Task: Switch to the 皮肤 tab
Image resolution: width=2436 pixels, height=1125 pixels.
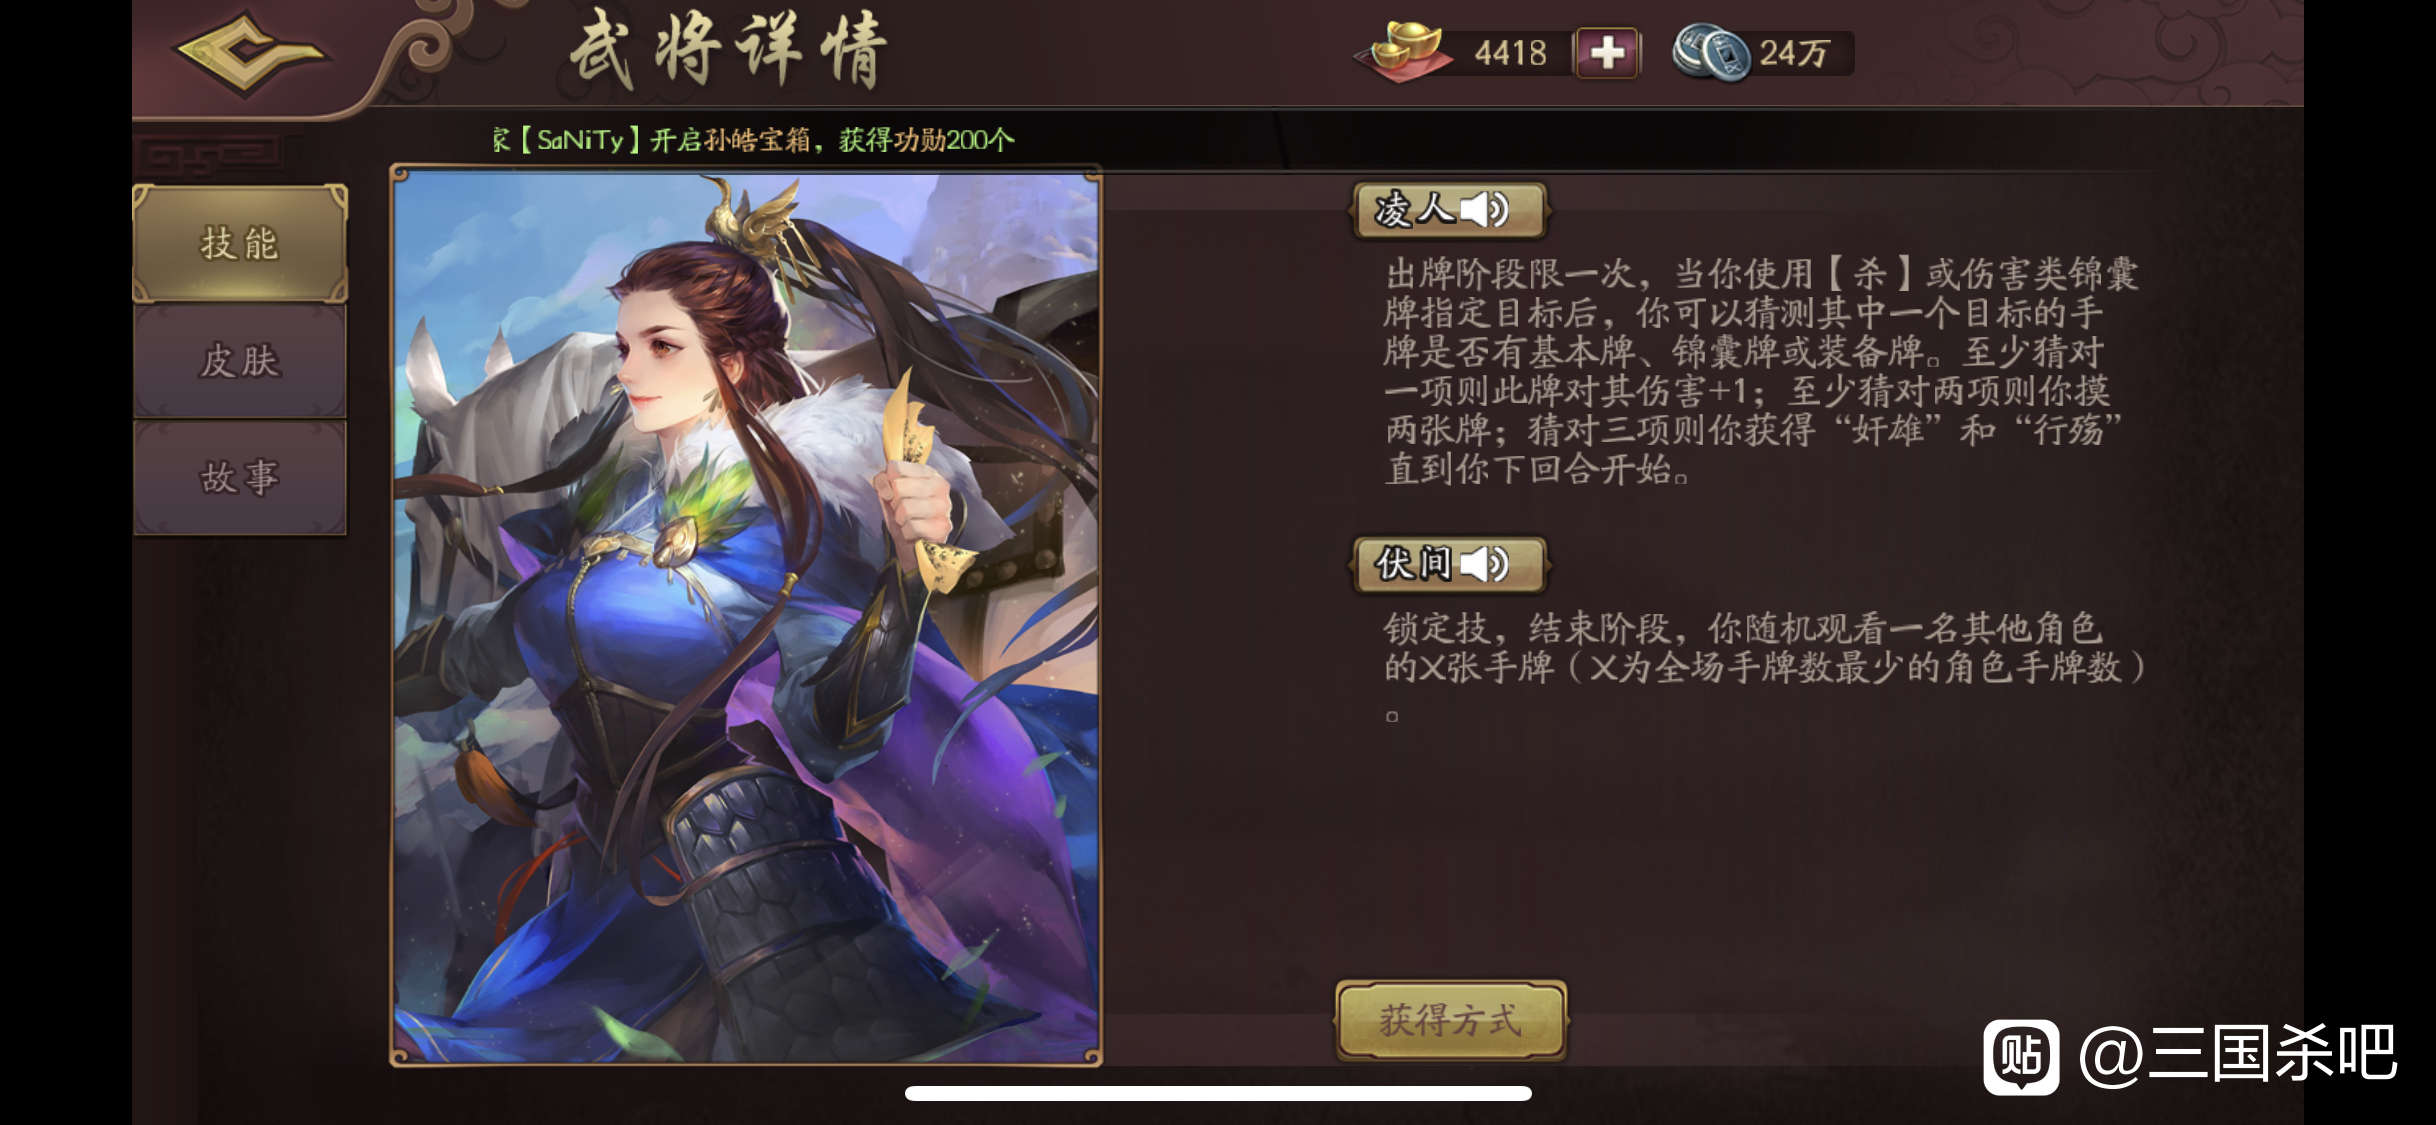Action: coord(240,361)
